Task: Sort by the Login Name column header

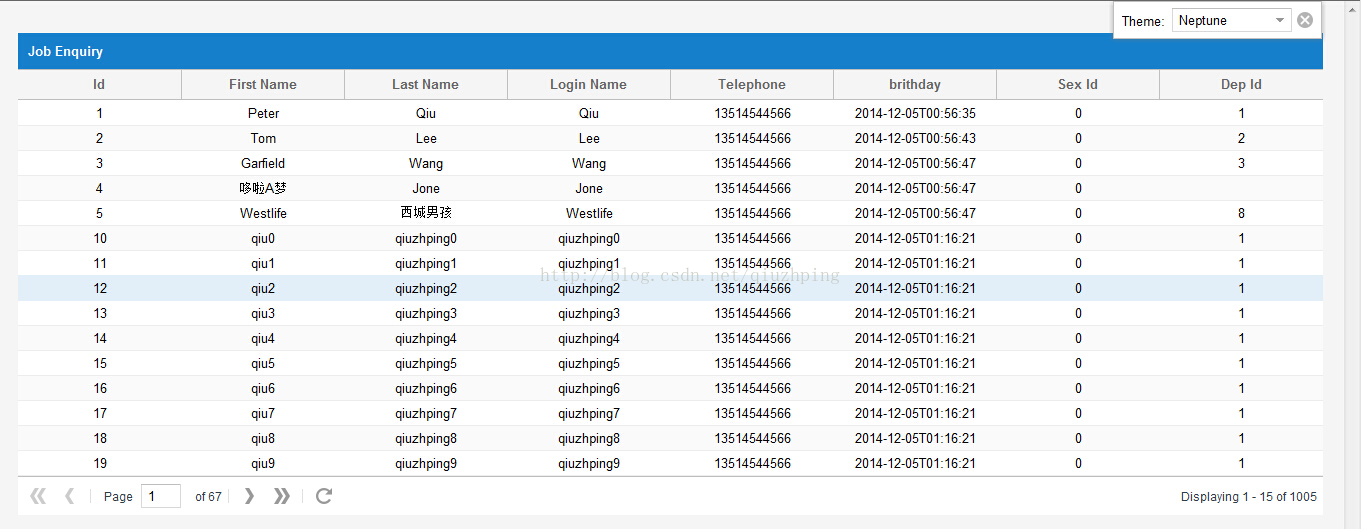Action: pyautogui.click(x=589, y=85)
